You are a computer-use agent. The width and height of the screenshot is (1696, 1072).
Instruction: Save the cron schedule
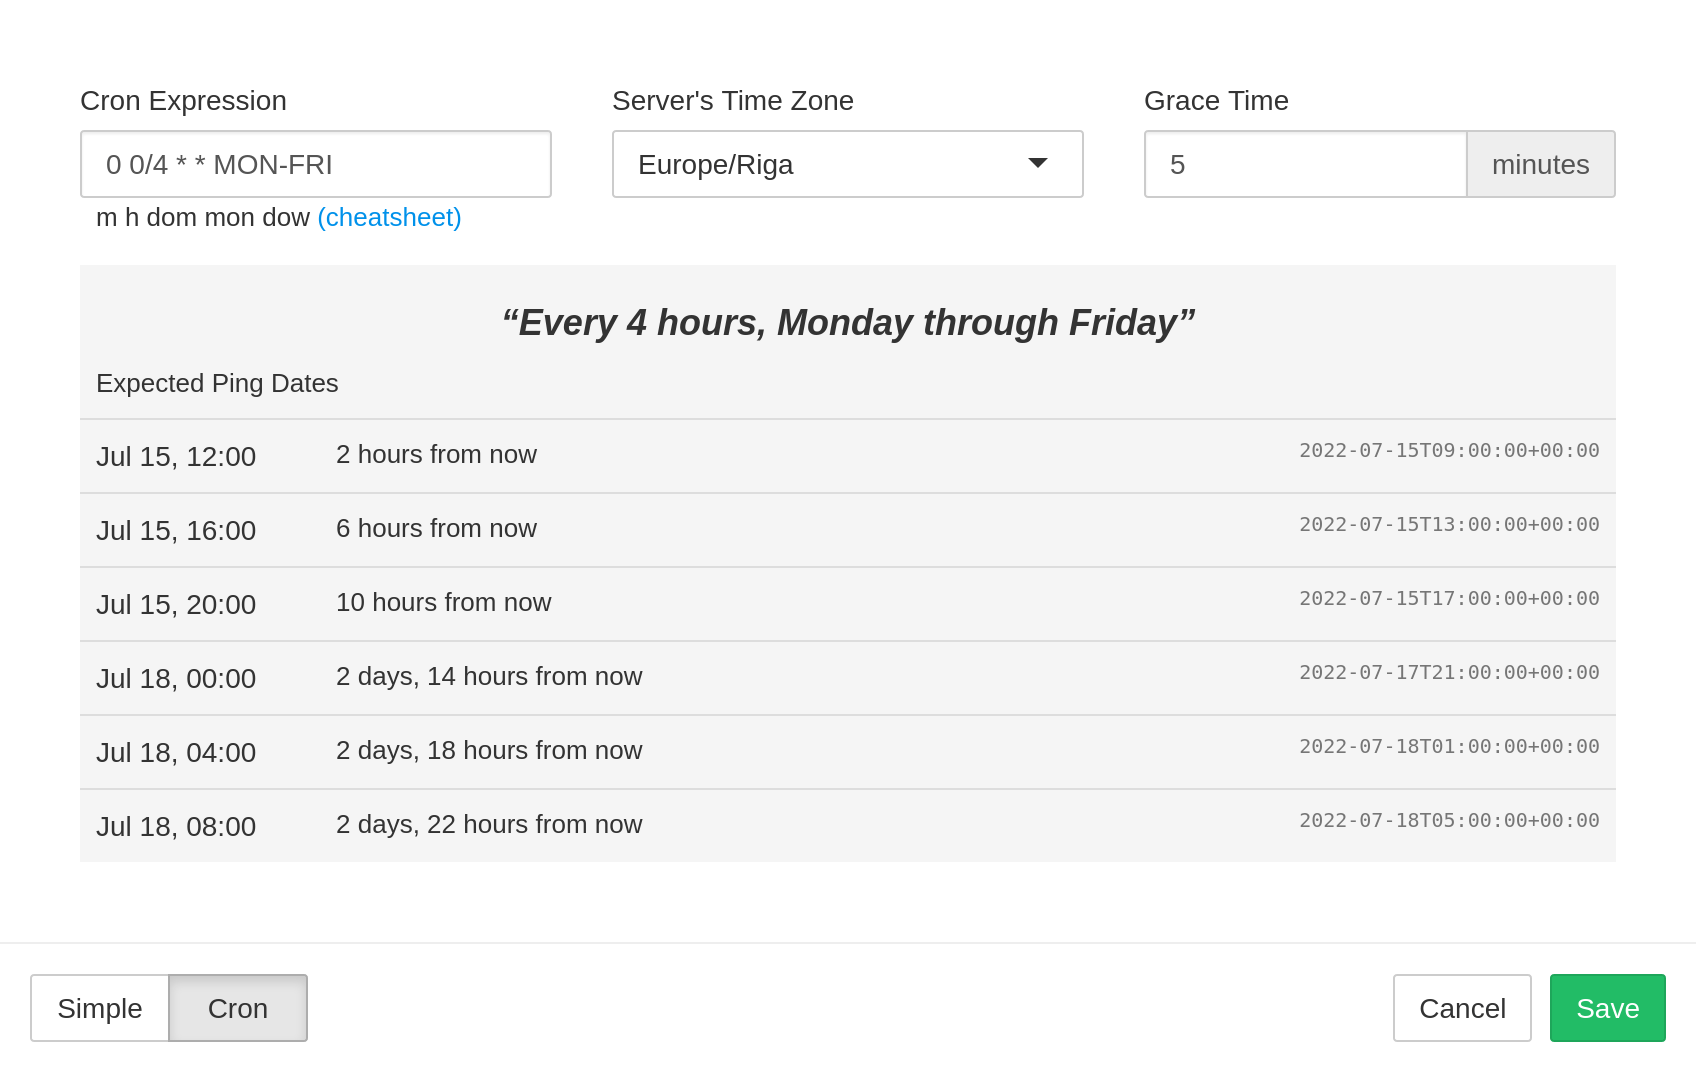pos(1606,1008)
